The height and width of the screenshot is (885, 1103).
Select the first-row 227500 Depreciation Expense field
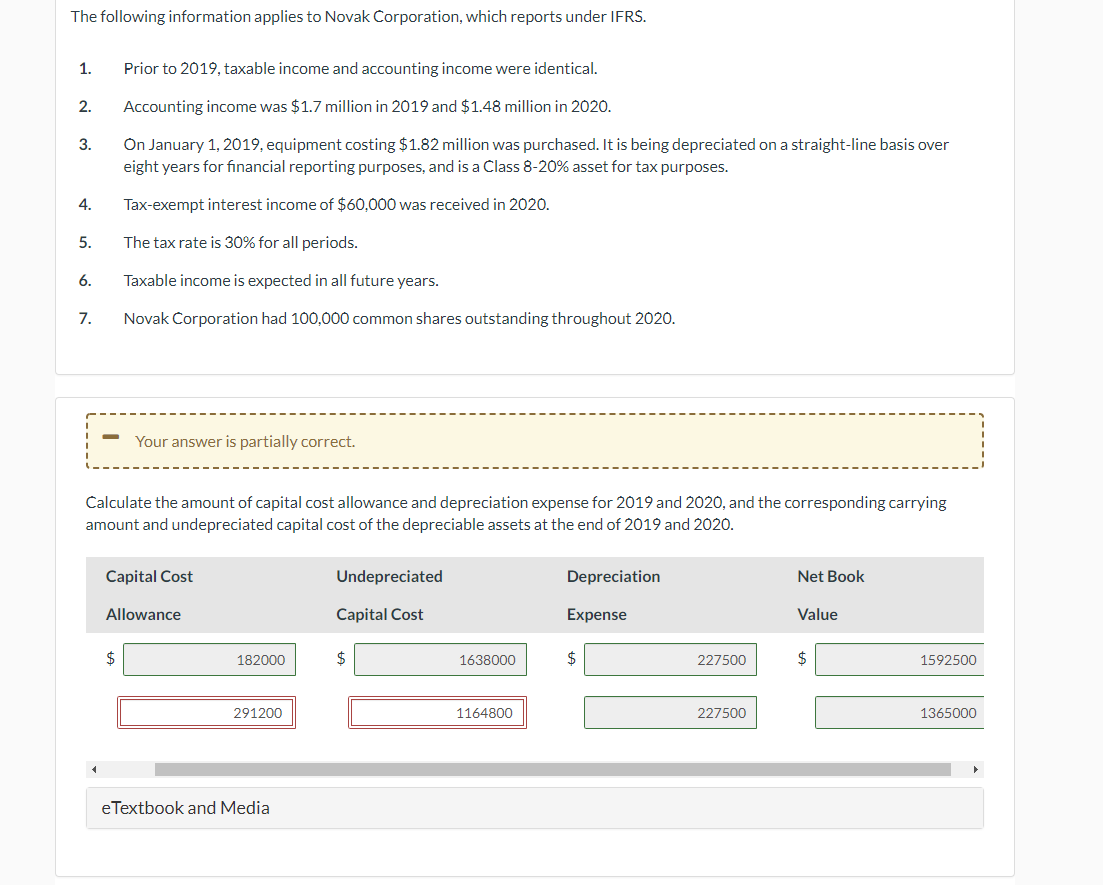point(670,659)
